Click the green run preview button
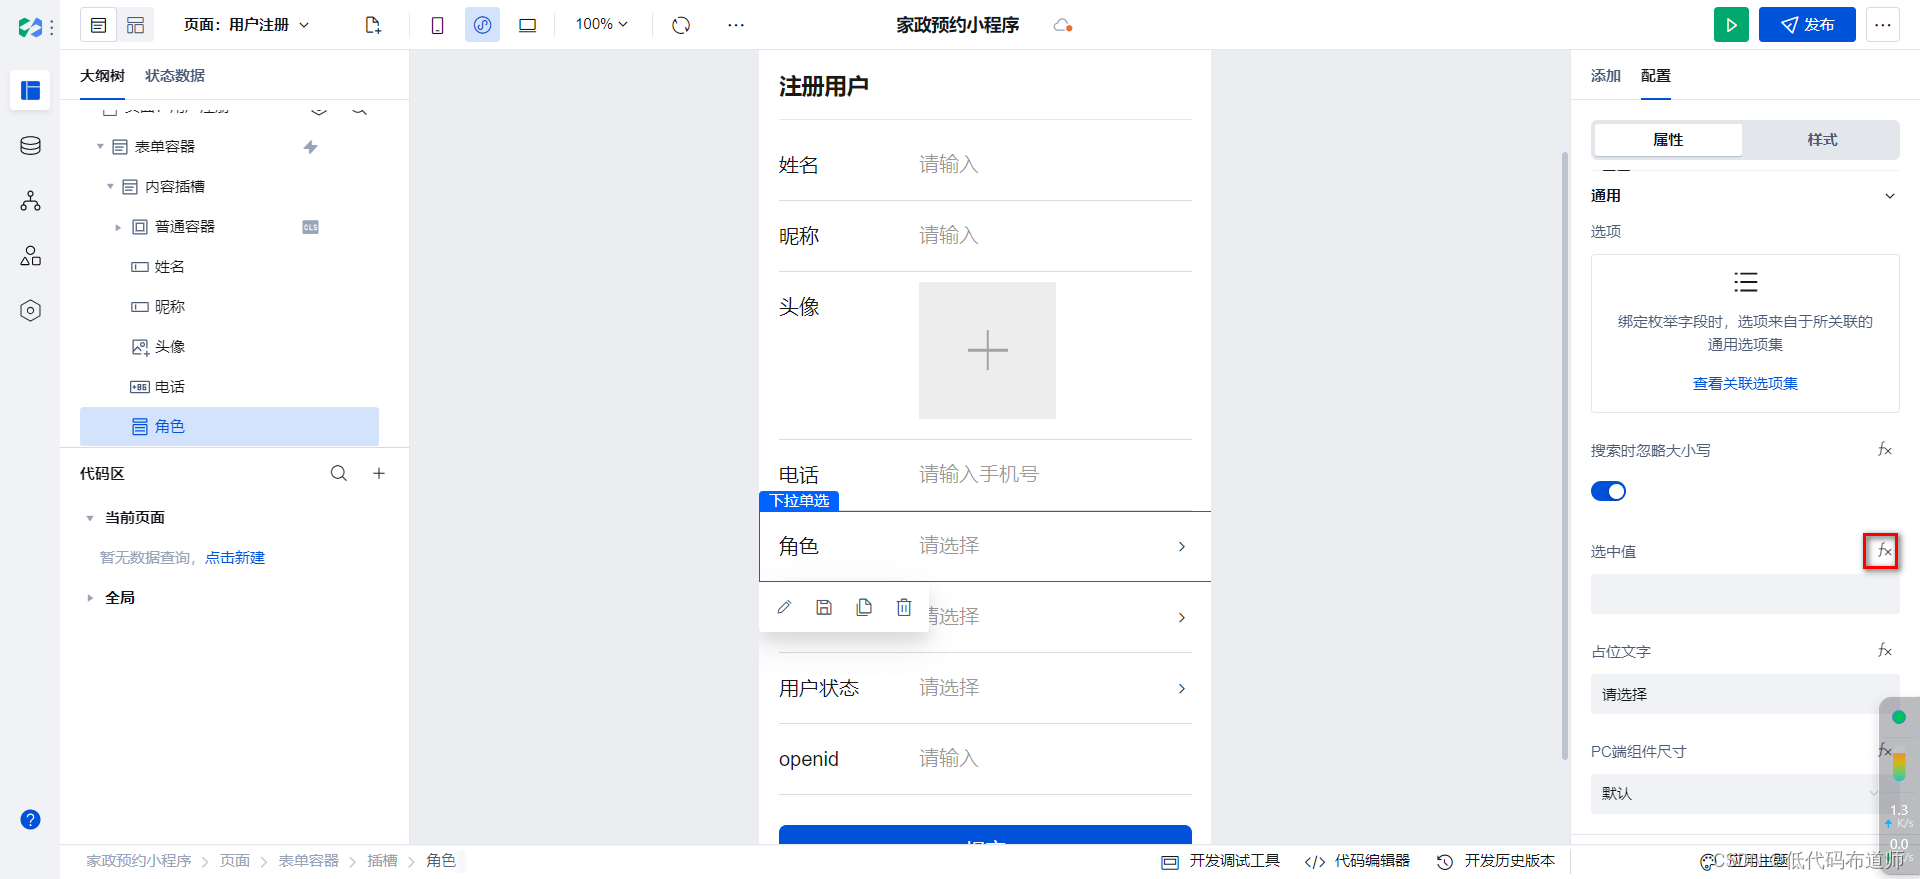 click(x=1731, y=25)
